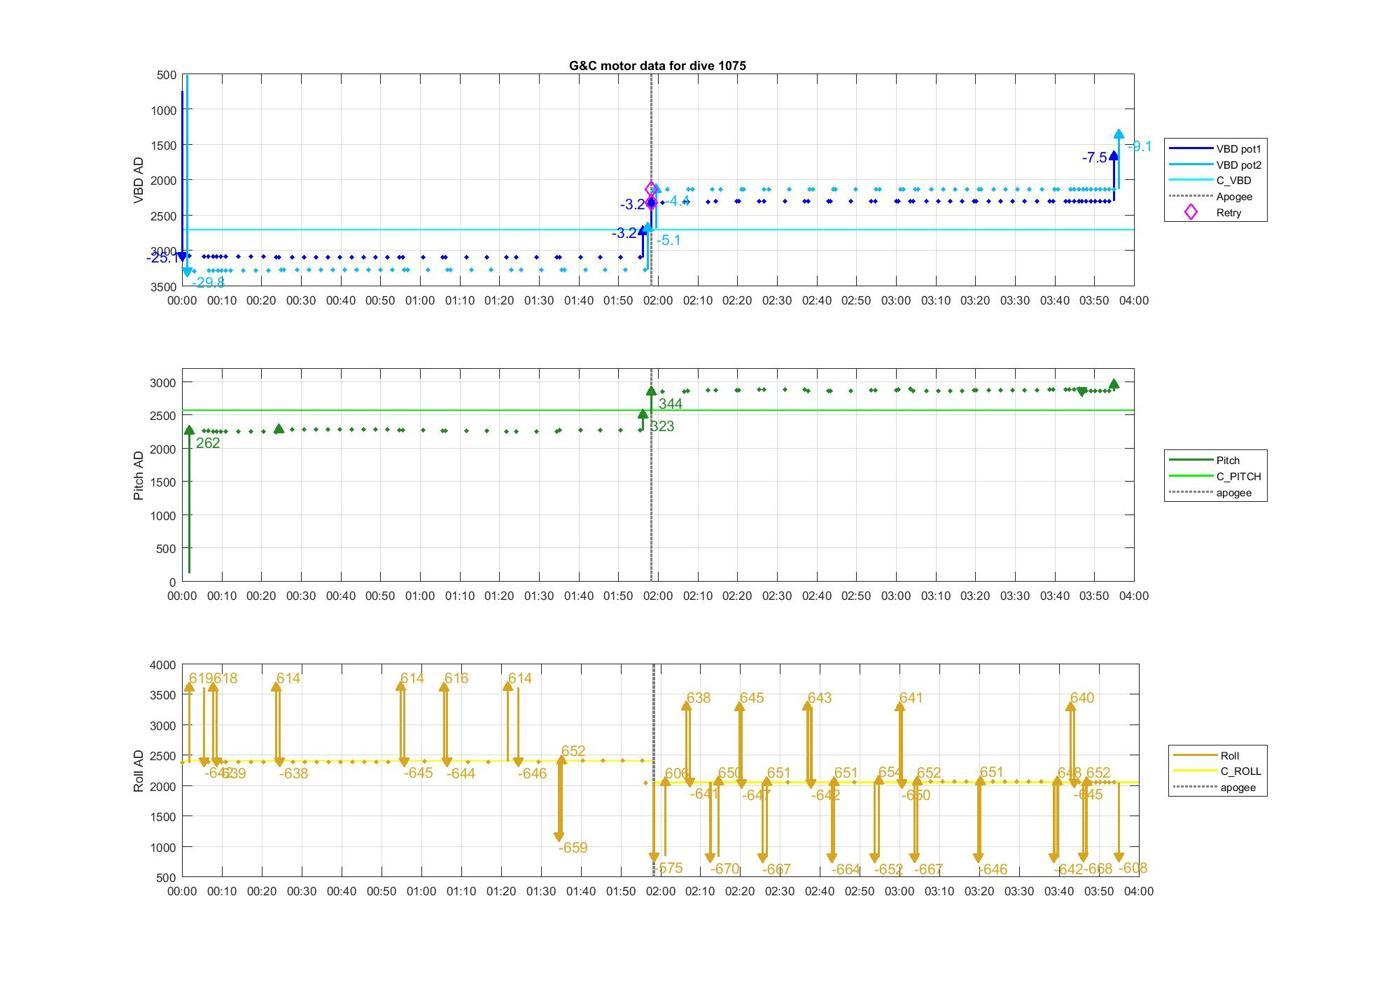The image size is (1400, 986).
Task: Click the '-29.8' VBD label at dive start
Action: pyautogui.click(x=209, y=283)
